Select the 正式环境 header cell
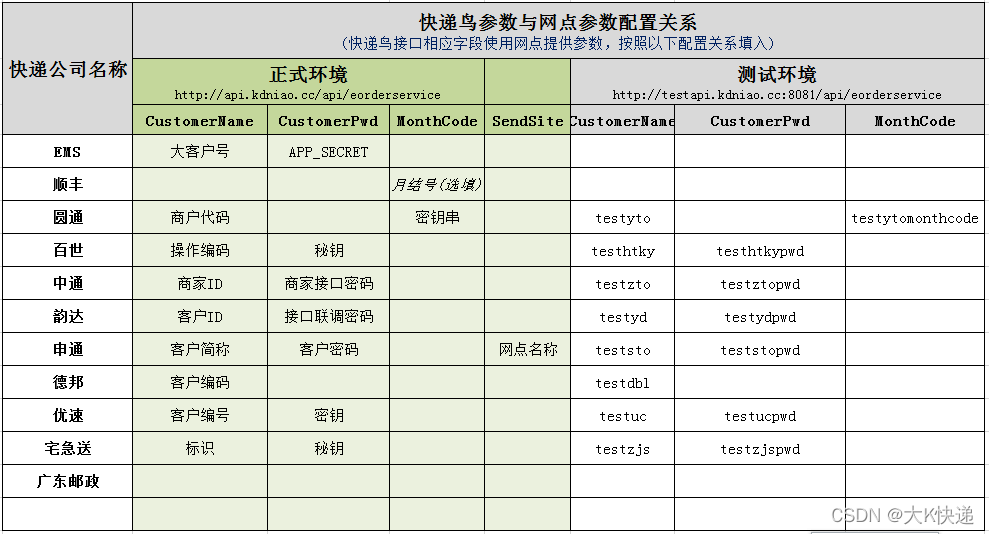The image size is (989, 534). pyautogui.click(x=308, y=82)
